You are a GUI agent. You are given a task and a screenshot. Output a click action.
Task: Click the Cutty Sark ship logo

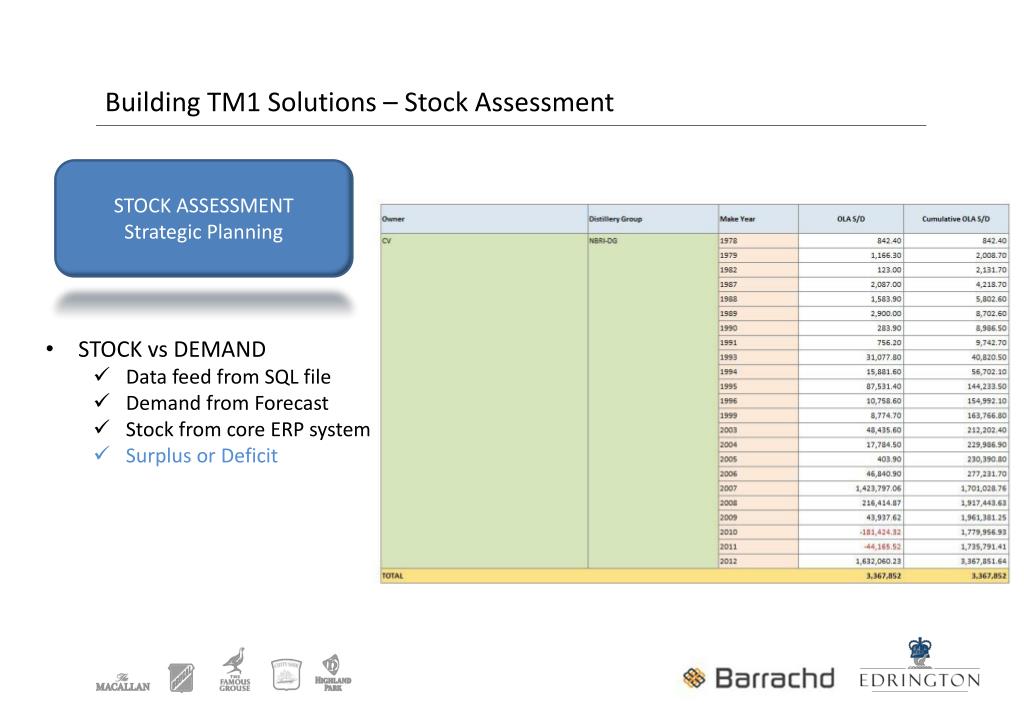[286, 674]
